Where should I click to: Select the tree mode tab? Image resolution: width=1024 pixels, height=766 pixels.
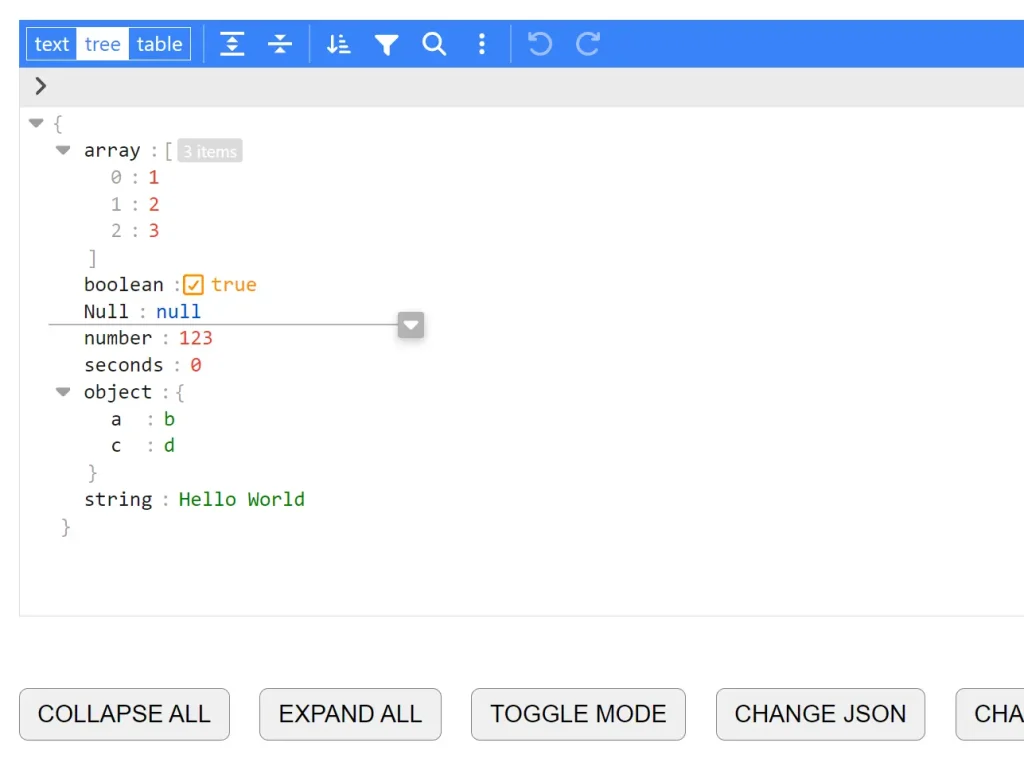102,43
